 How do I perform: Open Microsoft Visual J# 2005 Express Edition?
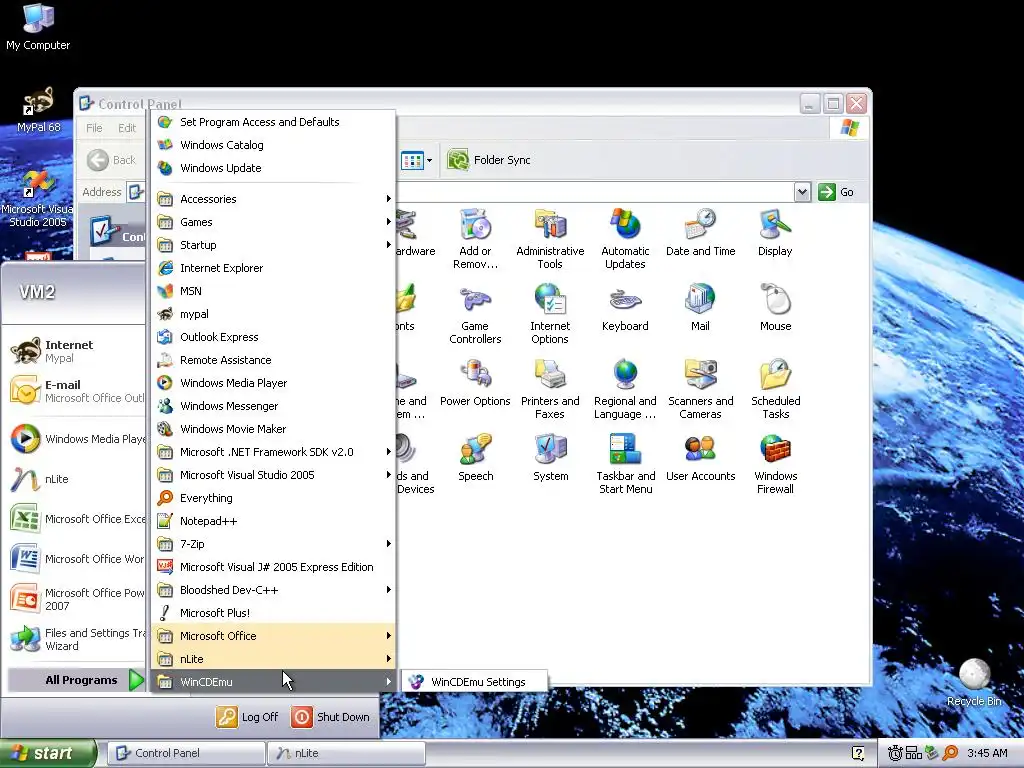tap(273, 567)
